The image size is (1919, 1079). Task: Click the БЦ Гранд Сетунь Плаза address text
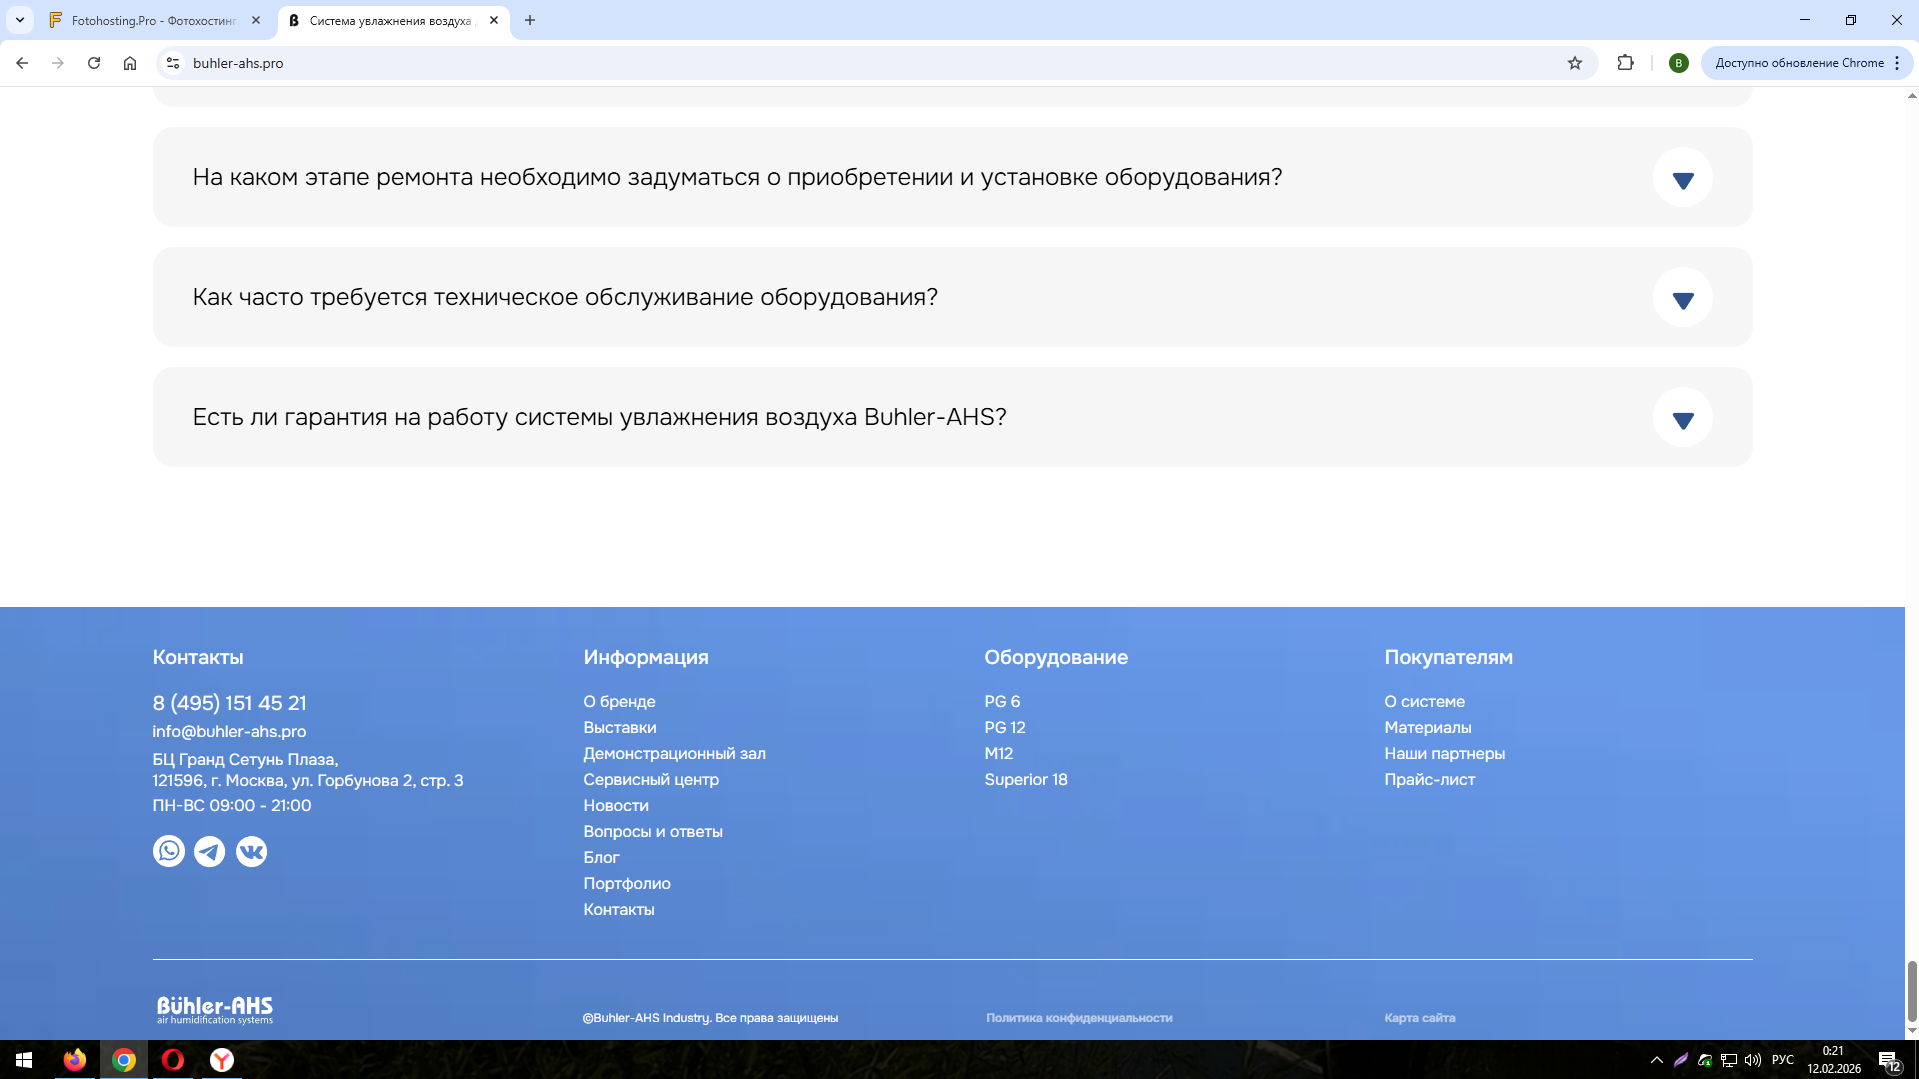coord(308,770)
